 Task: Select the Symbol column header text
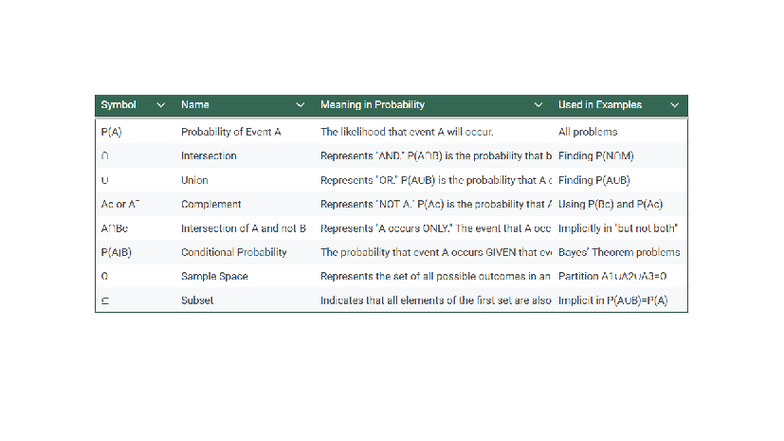119,105
